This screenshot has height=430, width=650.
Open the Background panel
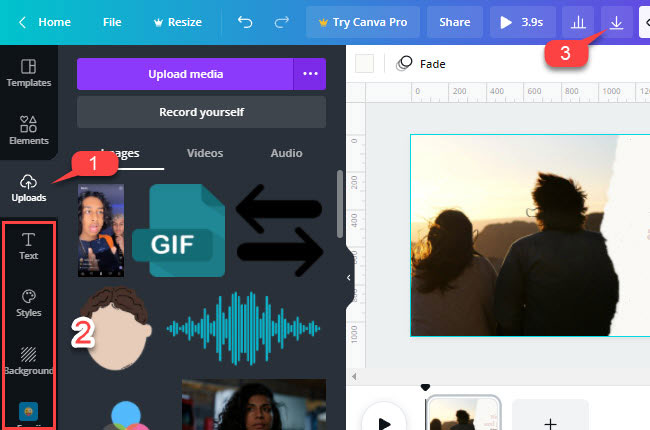29,360
